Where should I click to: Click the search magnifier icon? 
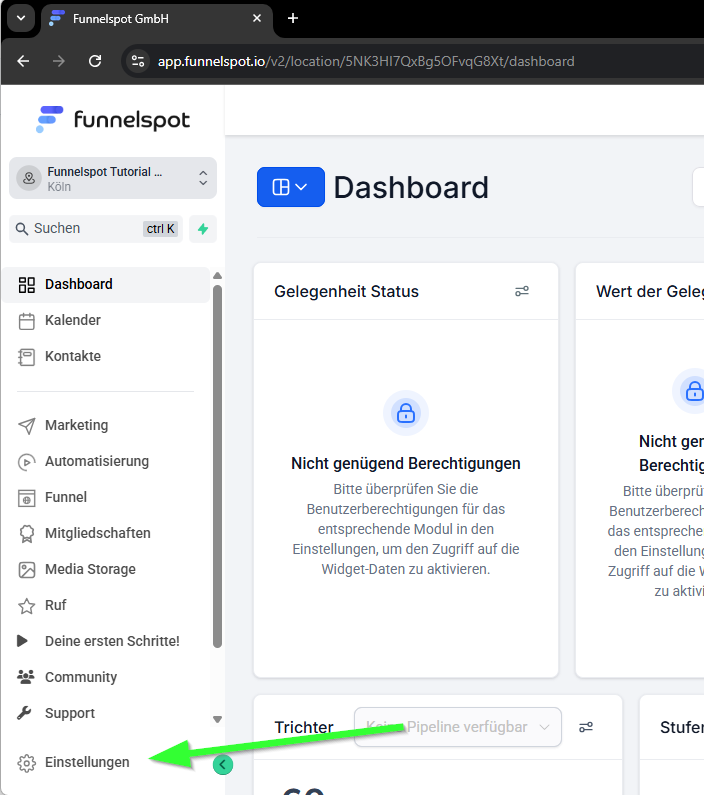tap(21, 229)
